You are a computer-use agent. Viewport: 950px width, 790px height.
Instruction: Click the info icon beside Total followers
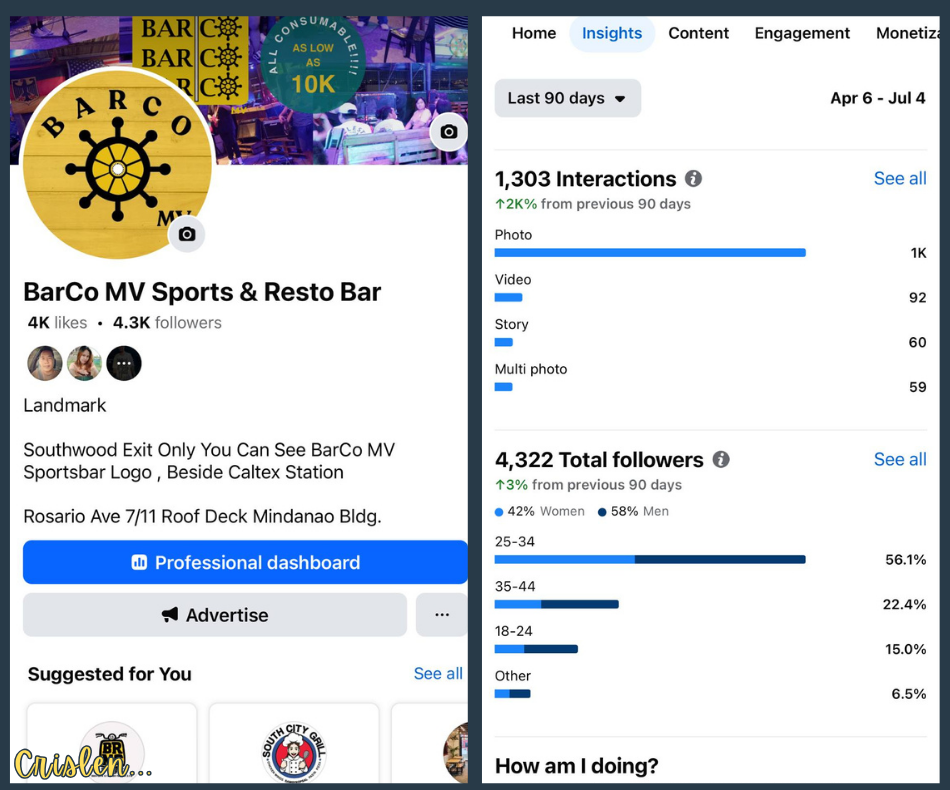[x=720, y=460]
